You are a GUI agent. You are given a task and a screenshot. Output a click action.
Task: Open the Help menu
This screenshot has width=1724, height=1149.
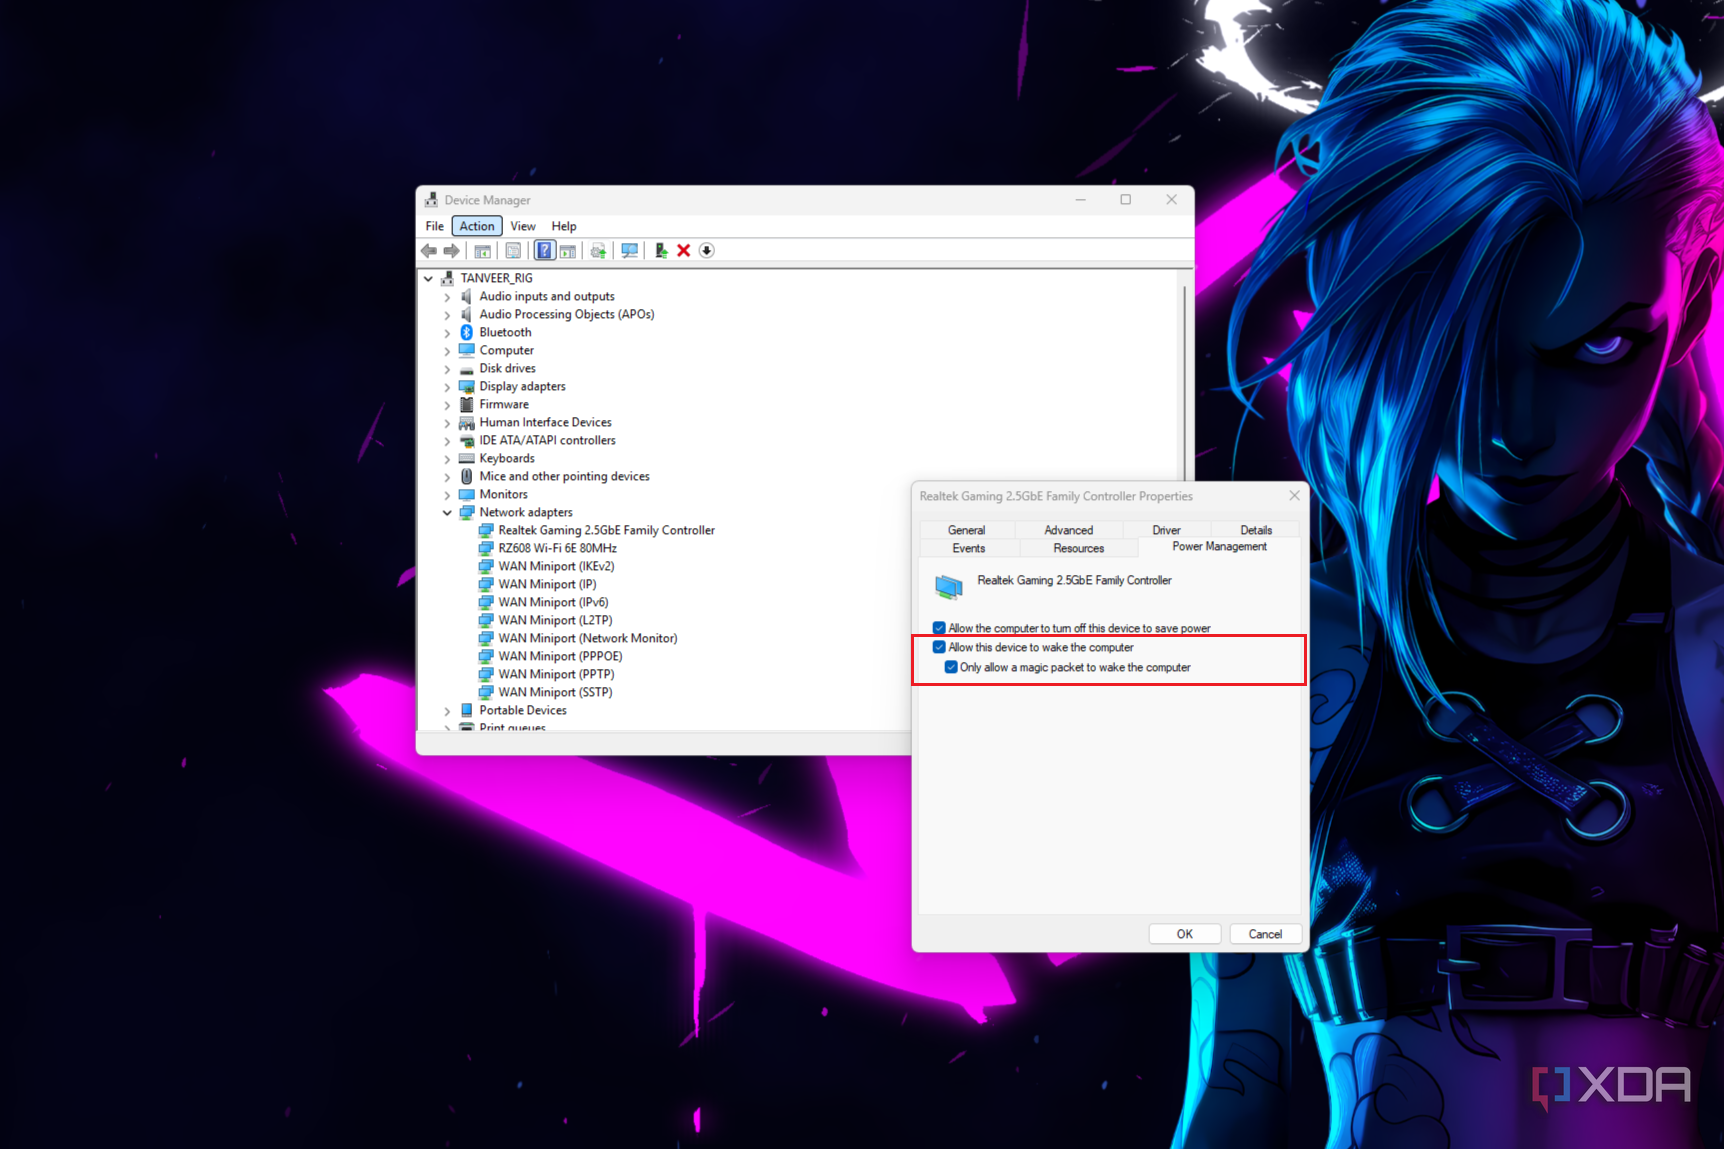point(564,226)
